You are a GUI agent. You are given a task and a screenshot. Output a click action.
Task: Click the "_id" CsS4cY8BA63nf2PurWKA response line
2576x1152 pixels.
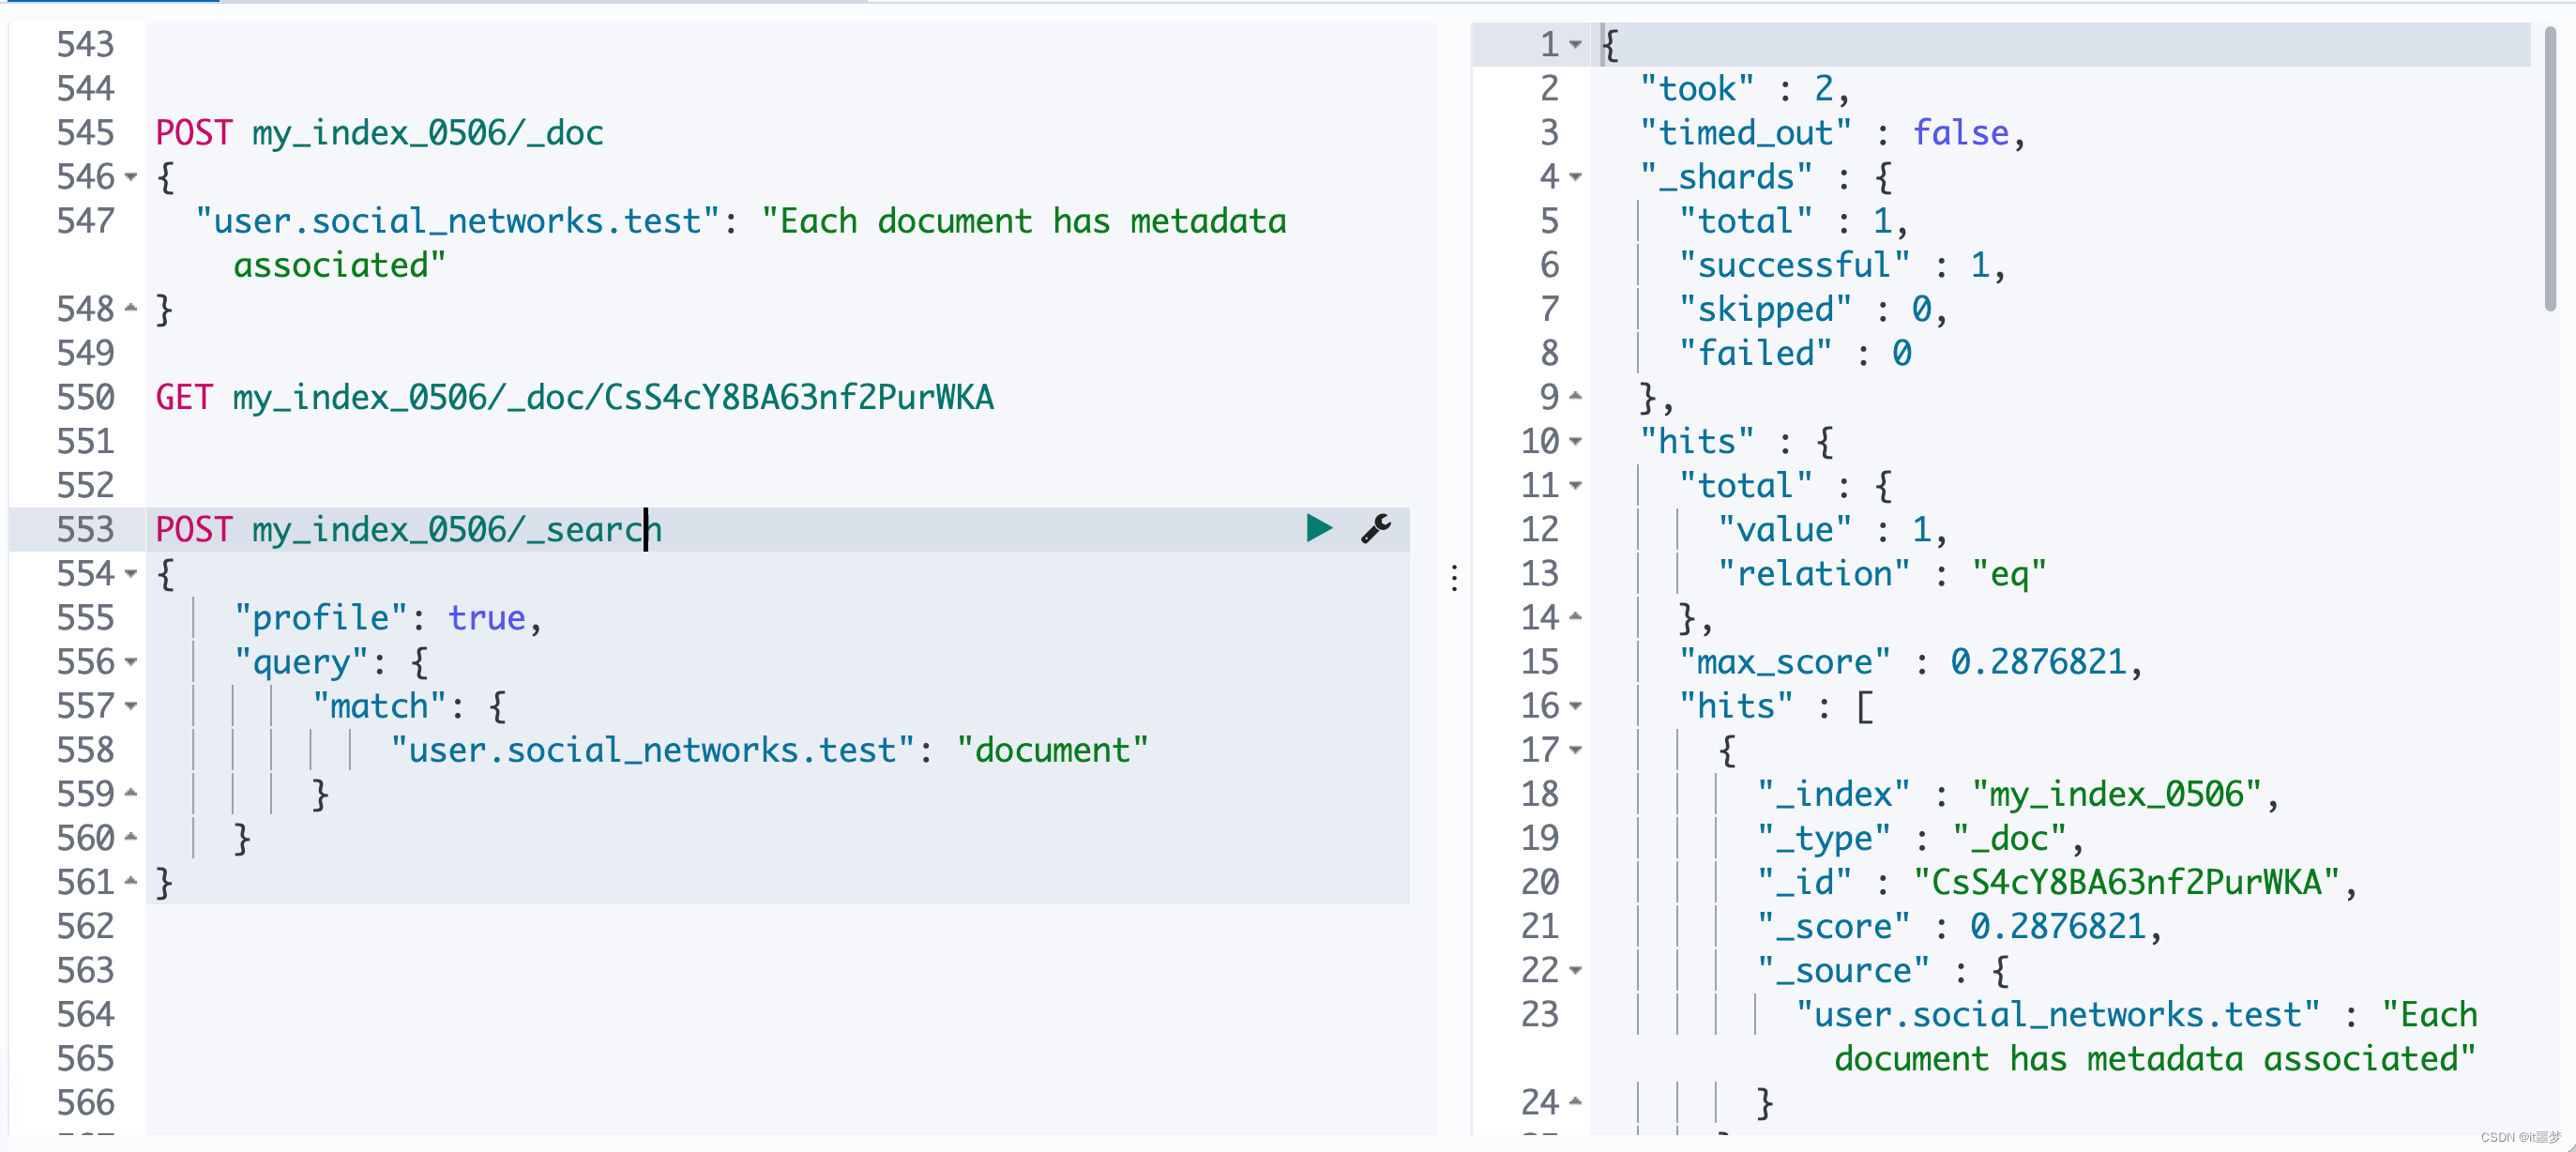(2057, 882)
